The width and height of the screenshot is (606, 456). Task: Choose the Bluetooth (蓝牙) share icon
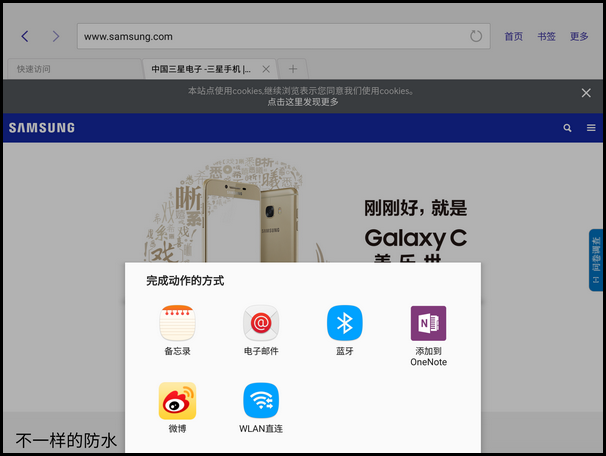point(344,323)
